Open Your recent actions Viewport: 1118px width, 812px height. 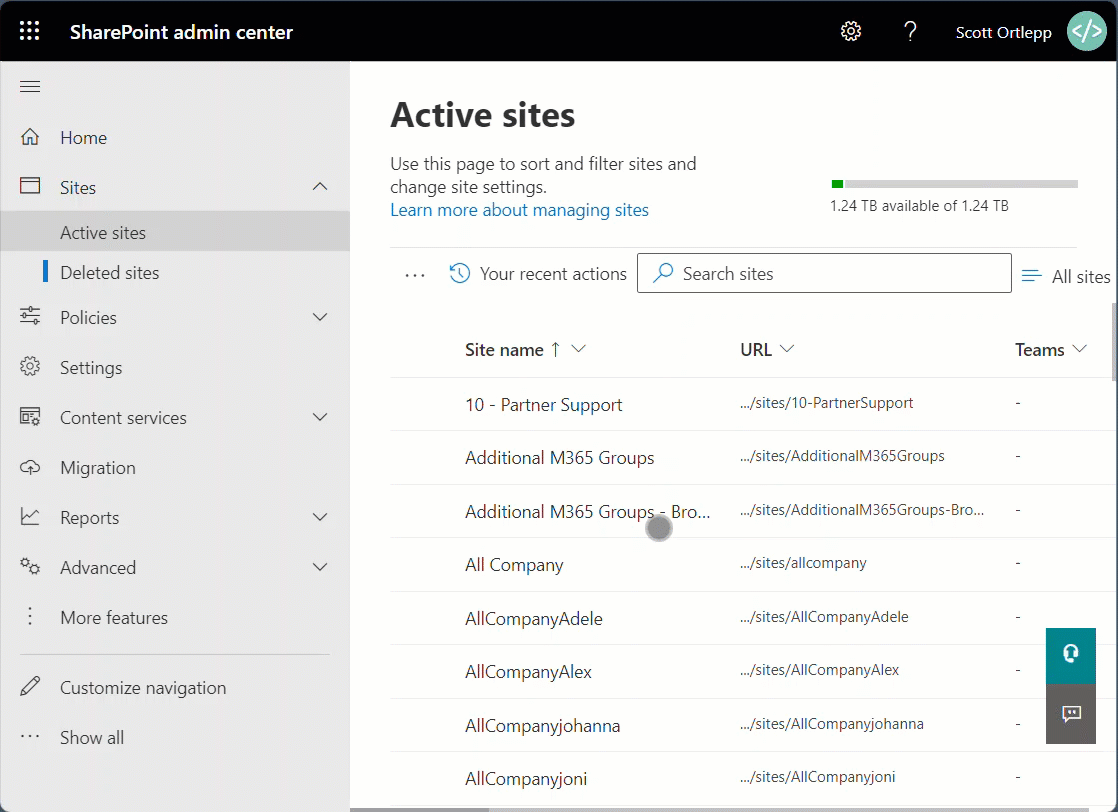(538, 274)
